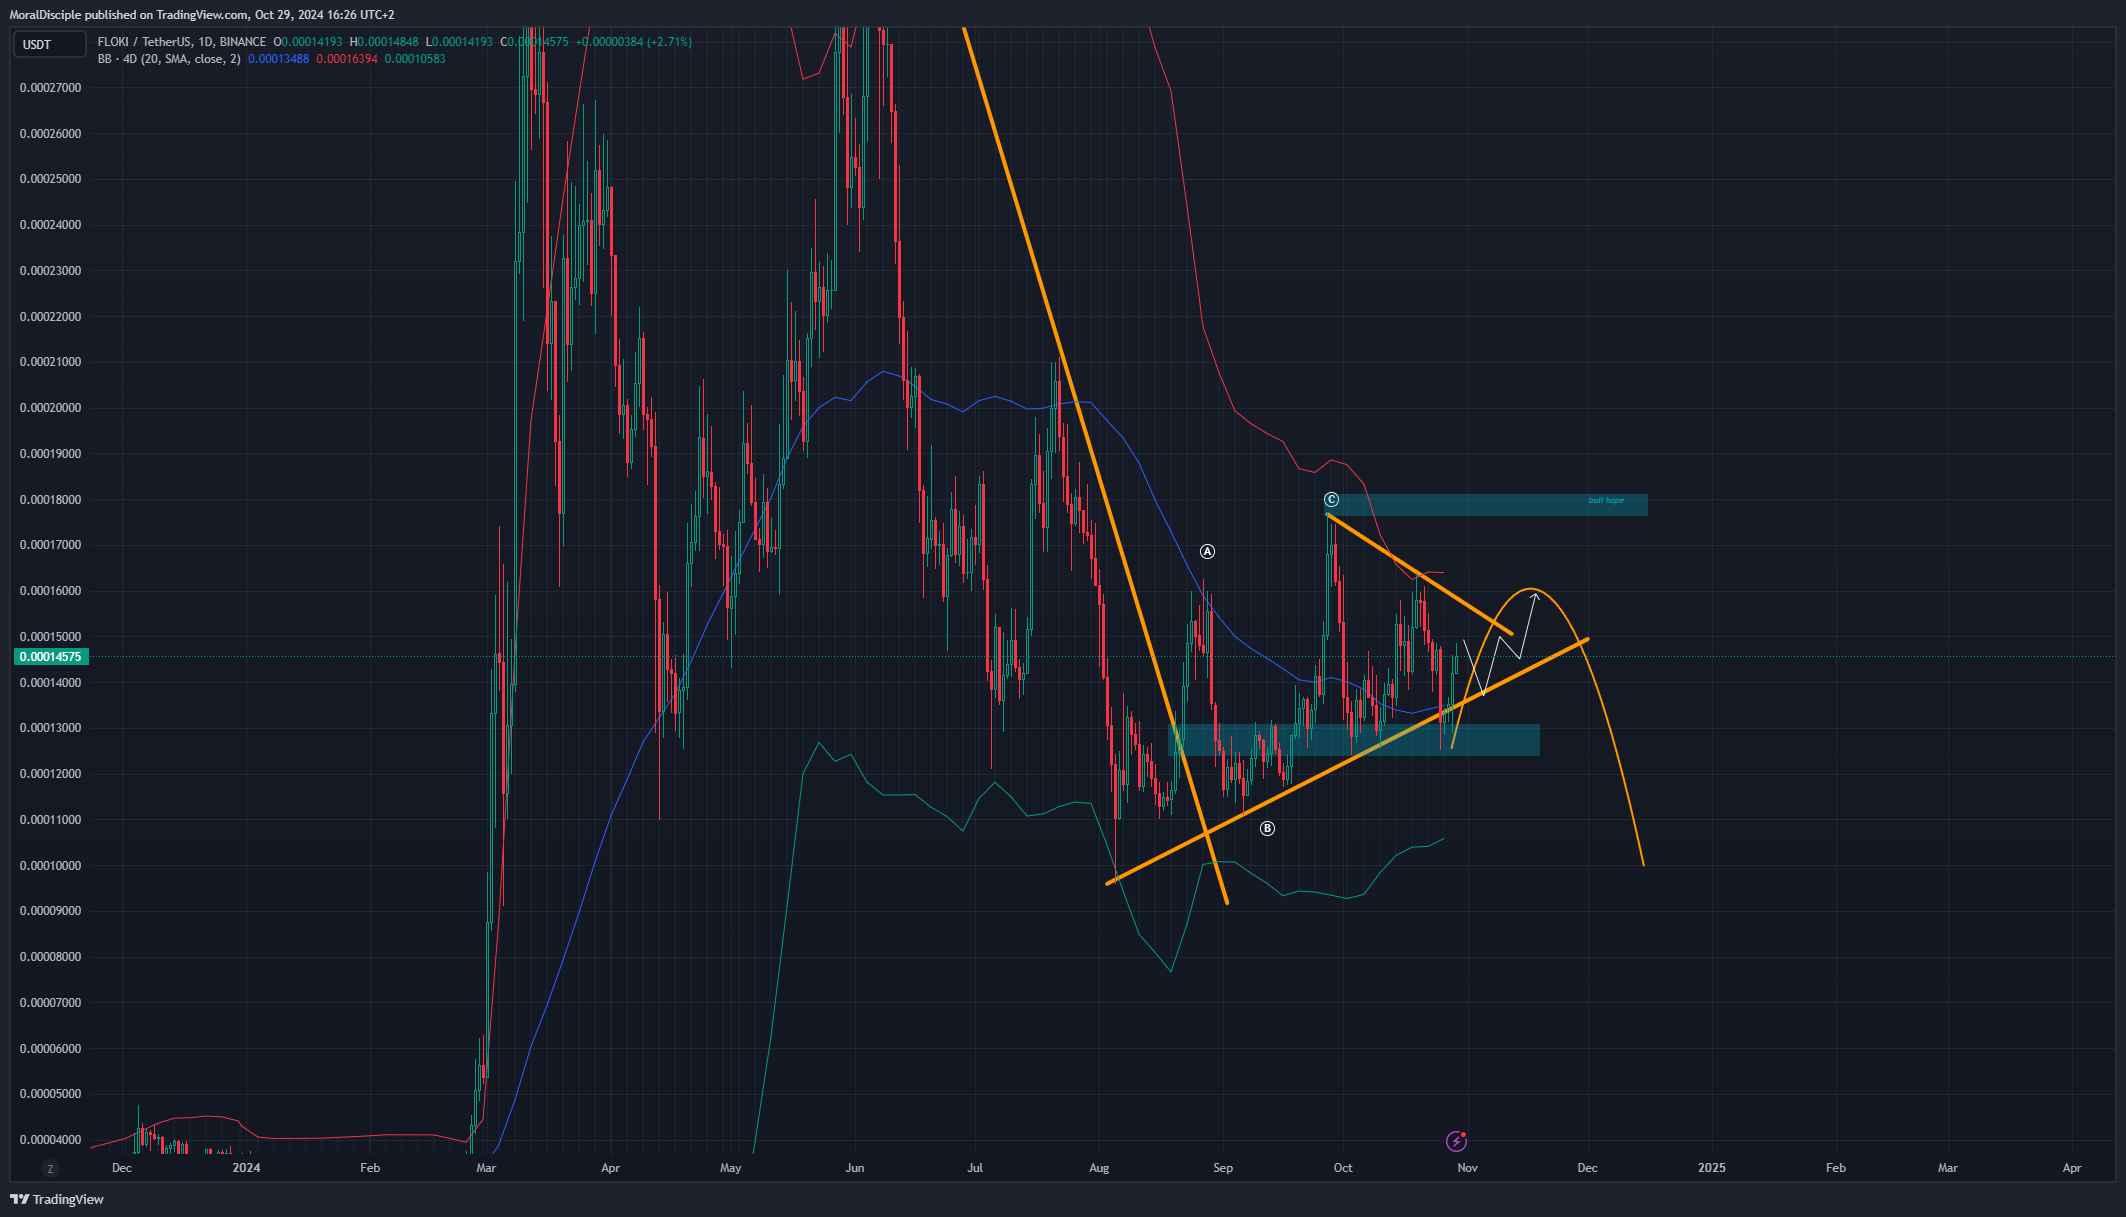
Task: Click the red BB upper value 0.00016394
Action: point(347,59)
